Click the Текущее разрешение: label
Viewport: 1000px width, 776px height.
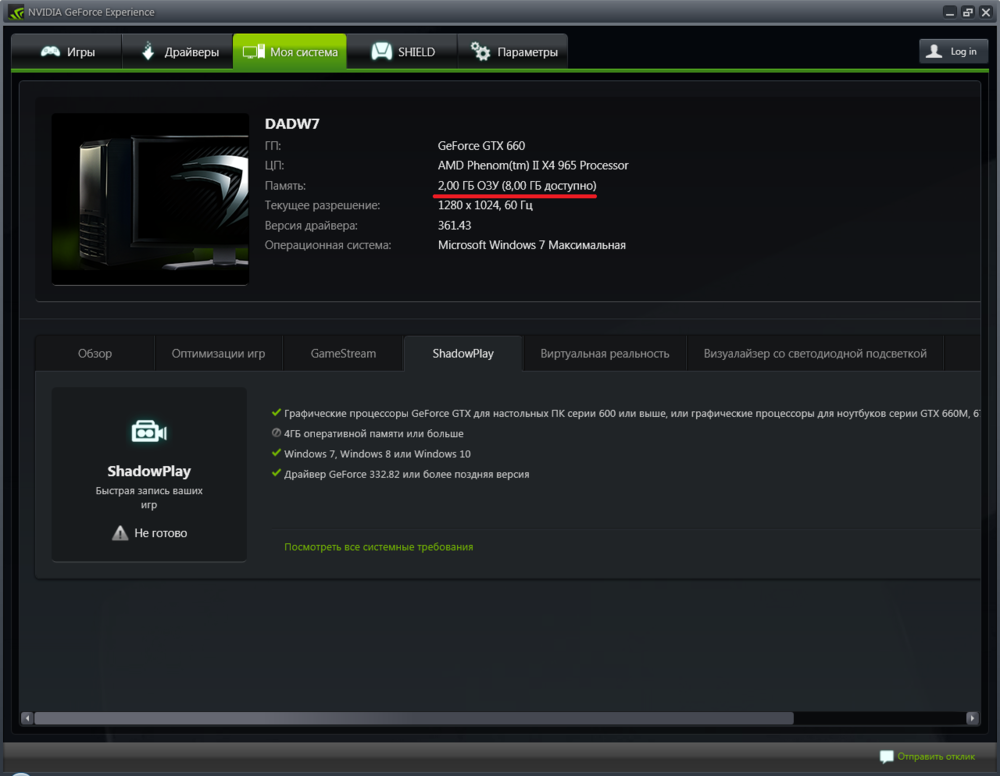point(322,205)
